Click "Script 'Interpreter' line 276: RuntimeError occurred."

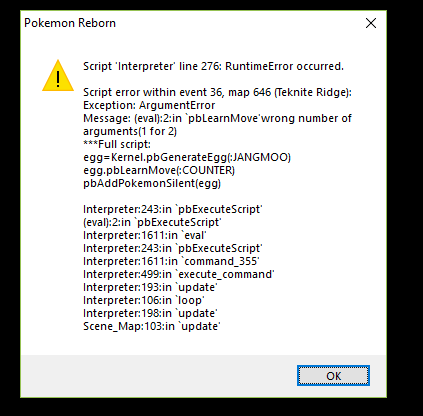(x=213, y=66)
